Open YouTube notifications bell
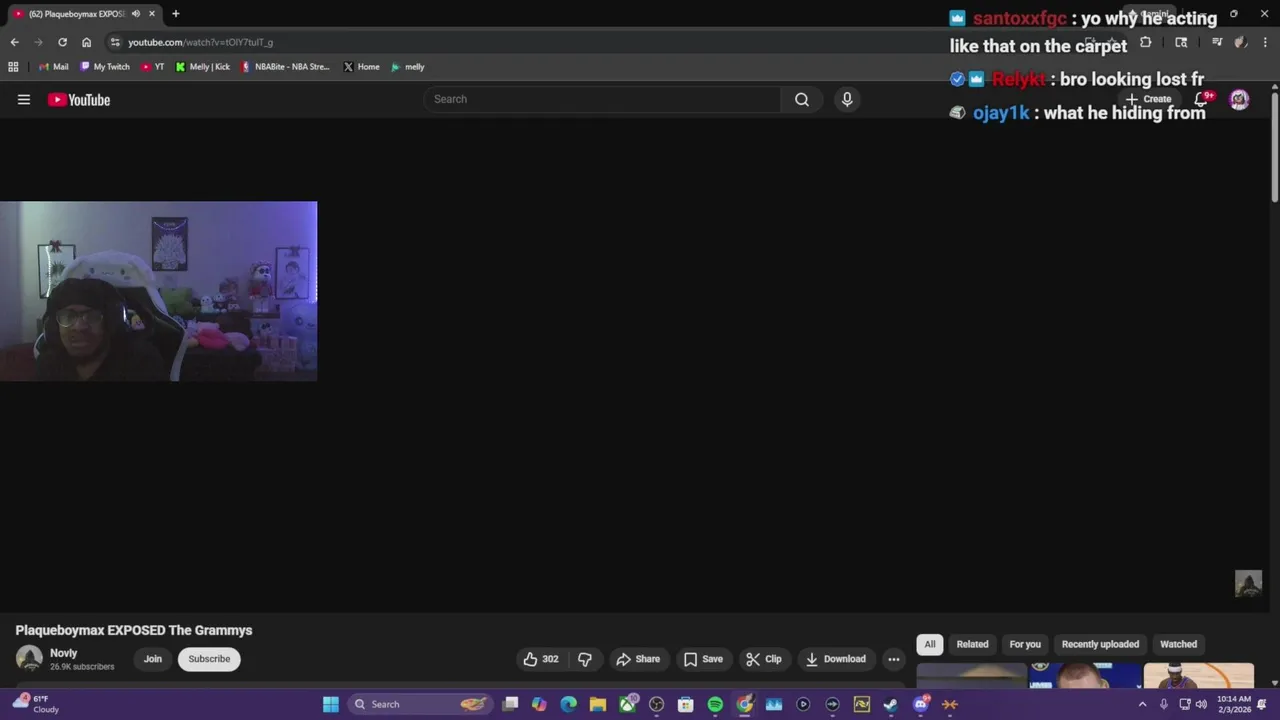1280x720 pixels. click(1202, 99)
